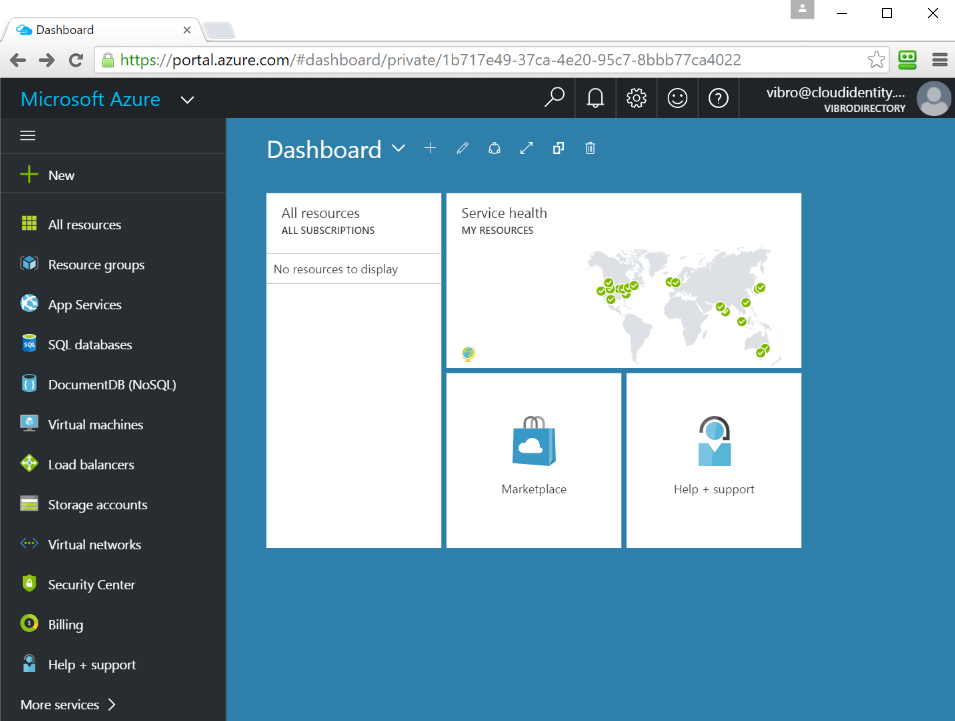955x721 pixels.
Task: Toggle the sidebar hamburger menu
Action: click(x=27, y=135)
